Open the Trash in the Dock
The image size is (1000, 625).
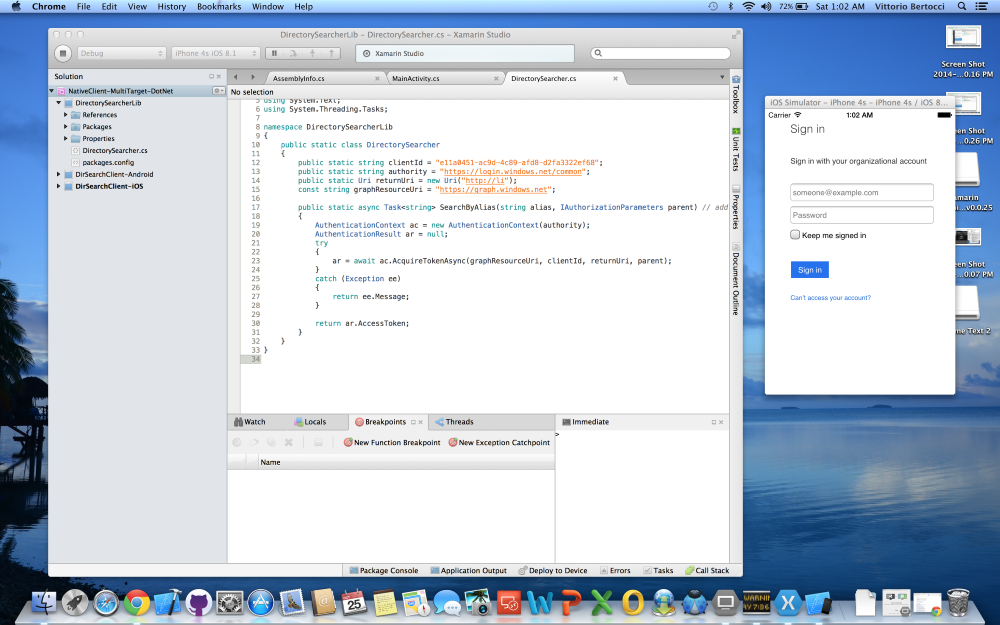(x=958, y=602)
